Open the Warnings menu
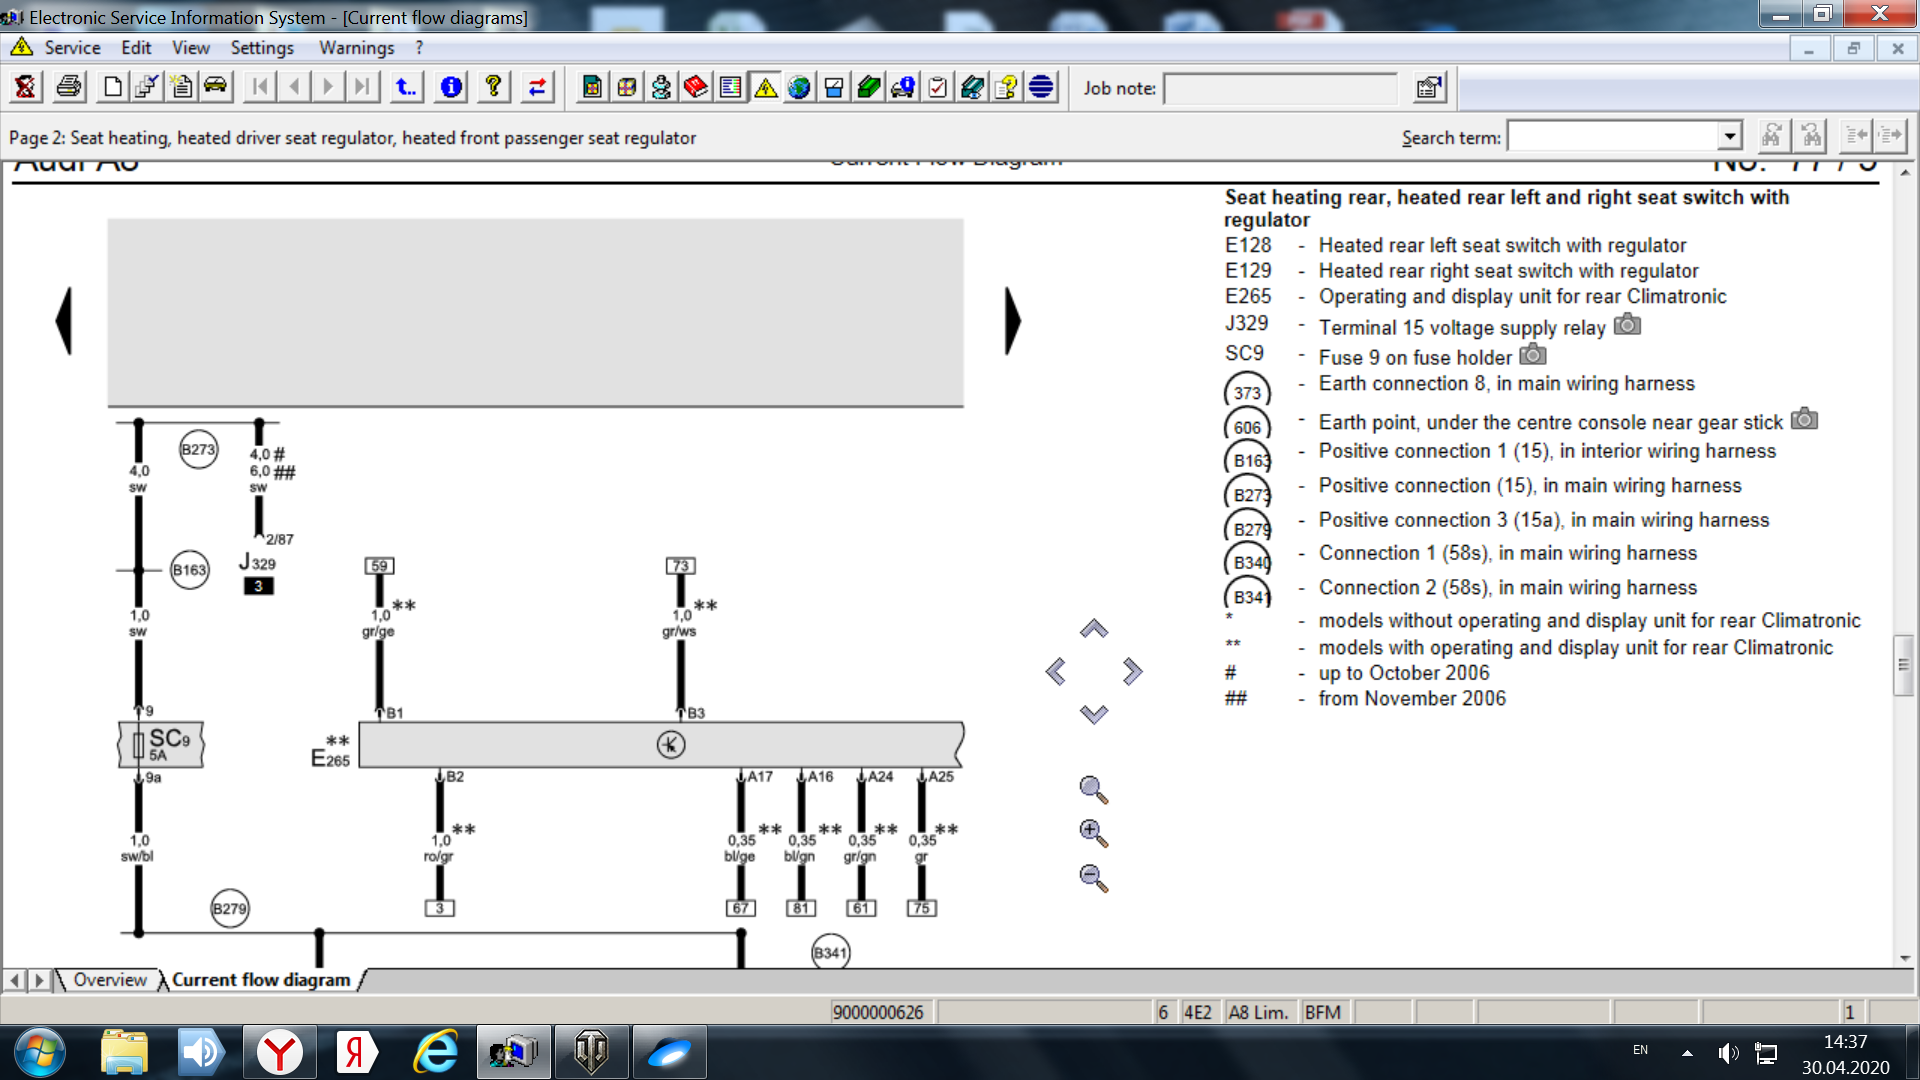1920x1080 pixels. click(x=356, y=48)
